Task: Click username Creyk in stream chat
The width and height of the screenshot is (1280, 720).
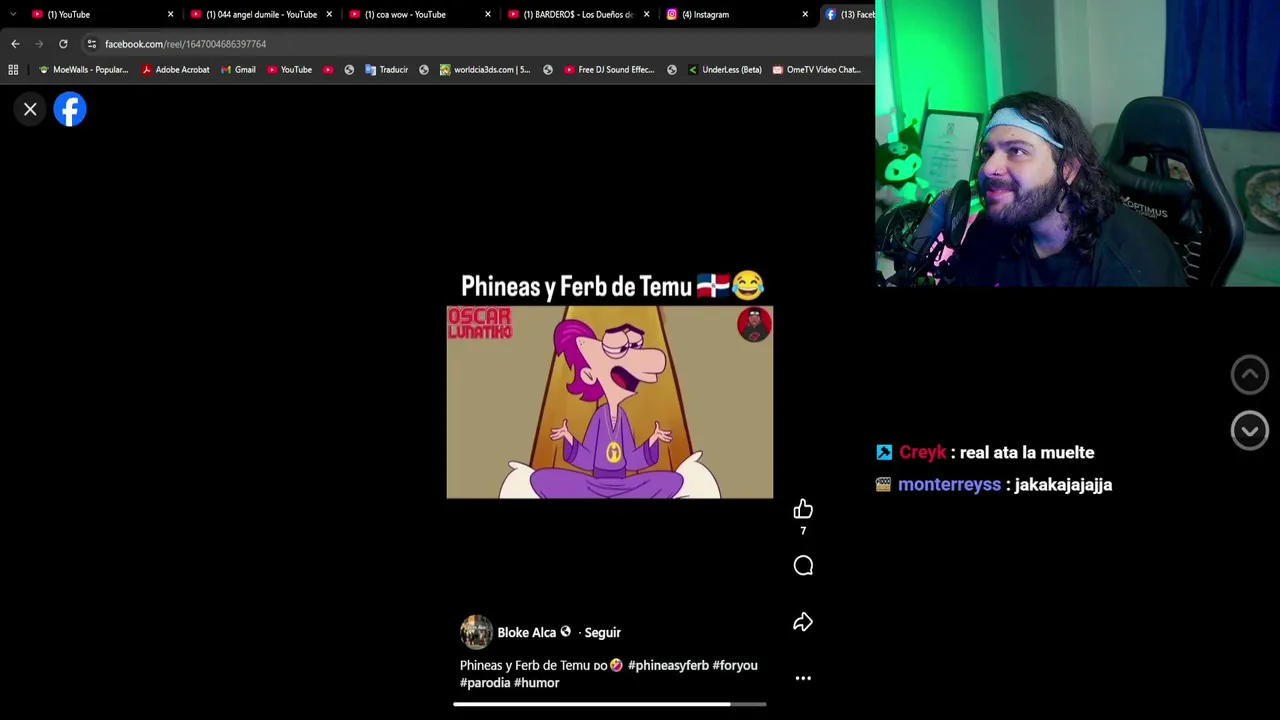Action: pyautogui.click(x=922, y=453)
